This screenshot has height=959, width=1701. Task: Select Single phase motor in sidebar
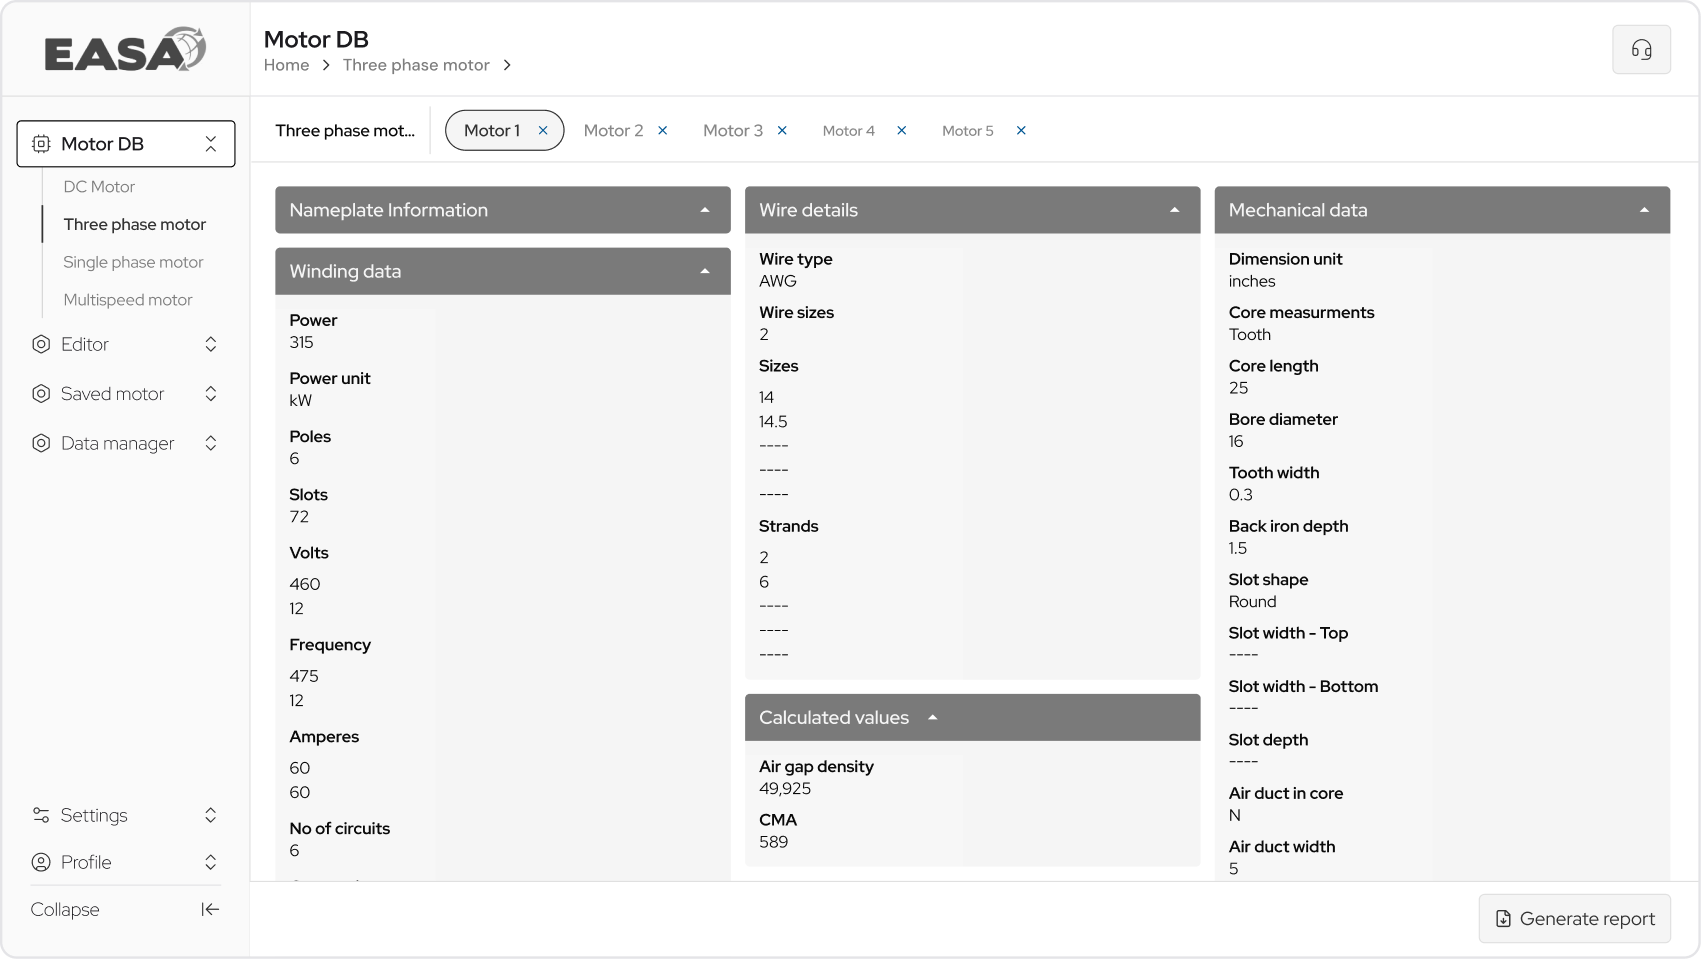tap(133, 262)
